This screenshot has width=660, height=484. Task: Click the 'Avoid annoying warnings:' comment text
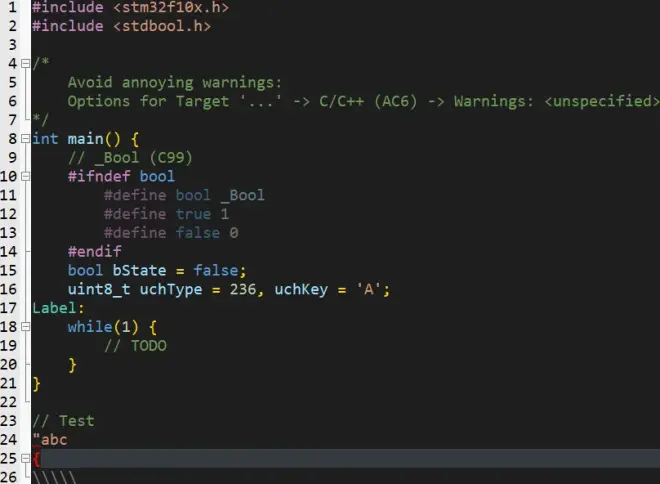175,83
